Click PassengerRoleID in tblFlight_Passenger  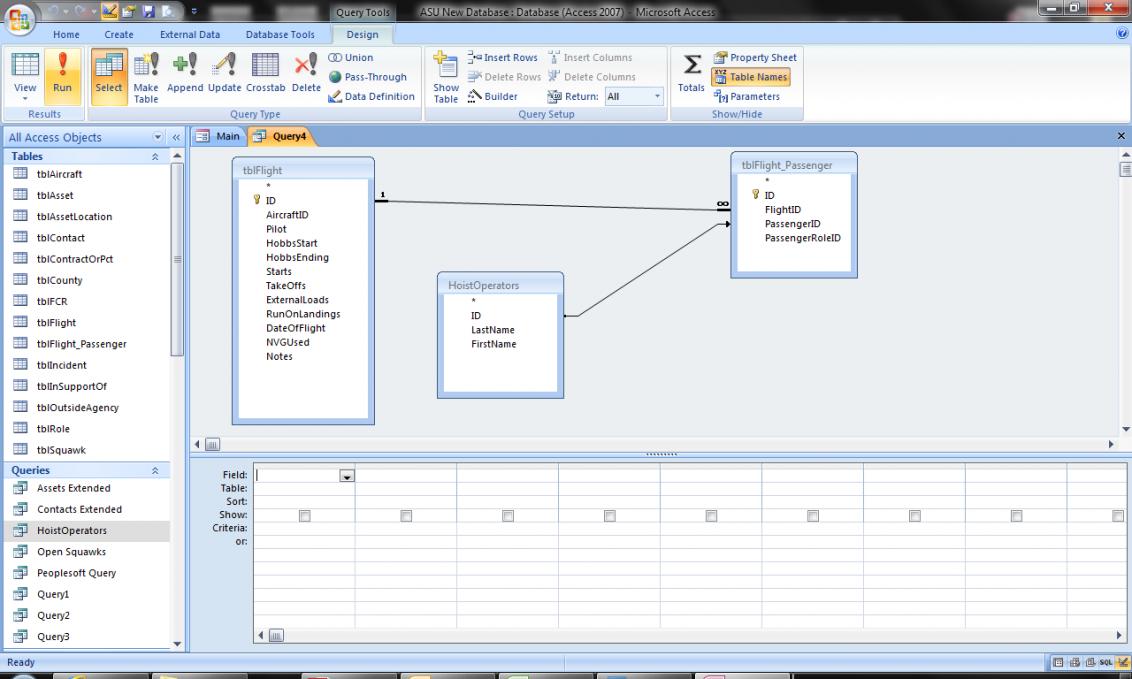click(x=803, y=238)
